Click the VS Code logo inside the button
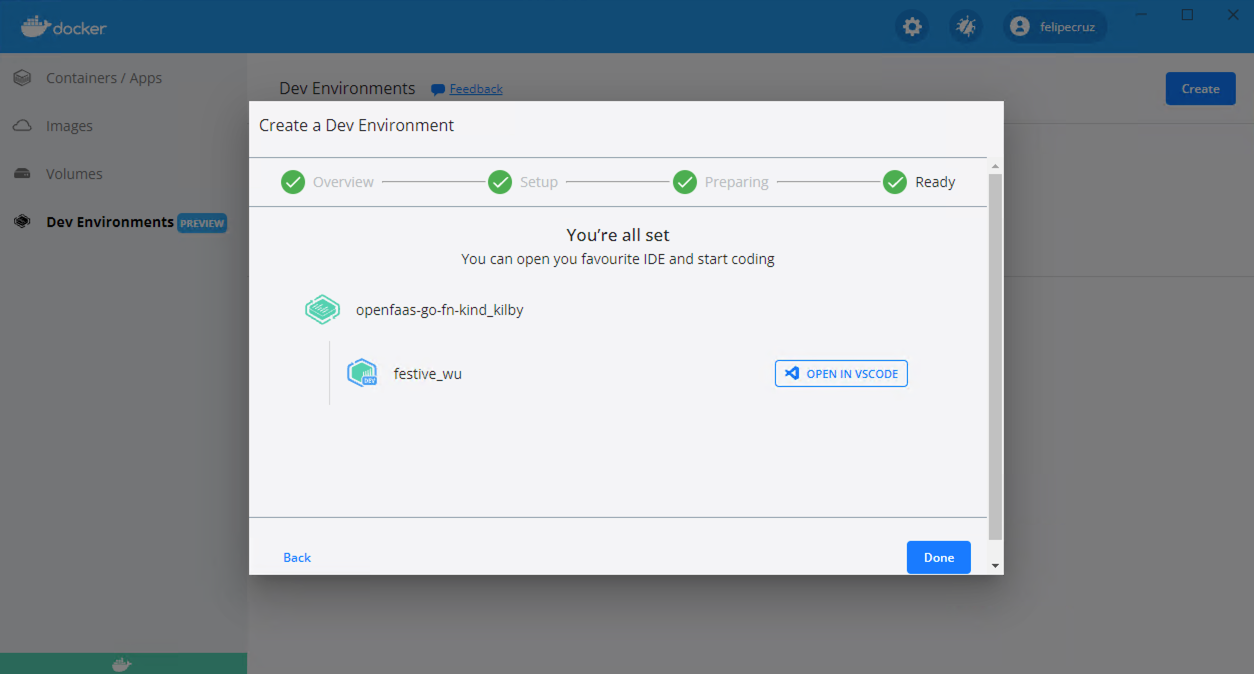The image size is (1254, 674). [x=789, y=373]
